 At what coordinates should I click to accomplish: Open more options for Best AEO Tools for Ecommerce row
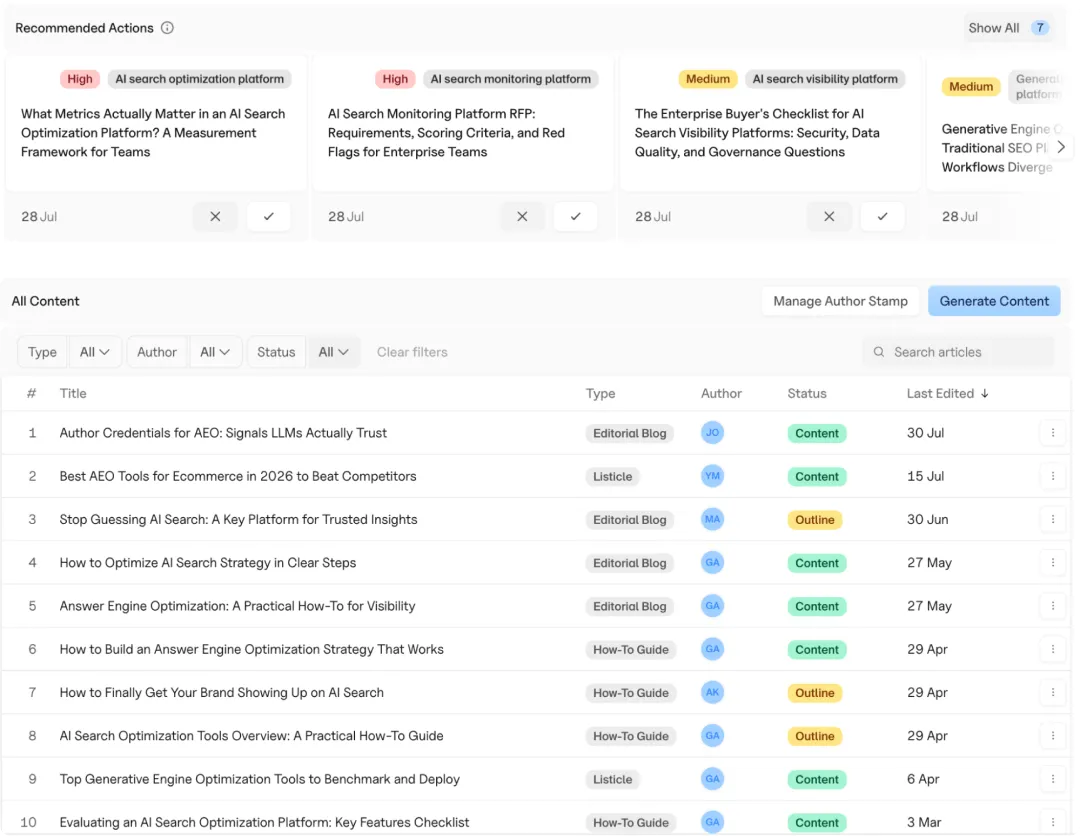(1053, 476)
